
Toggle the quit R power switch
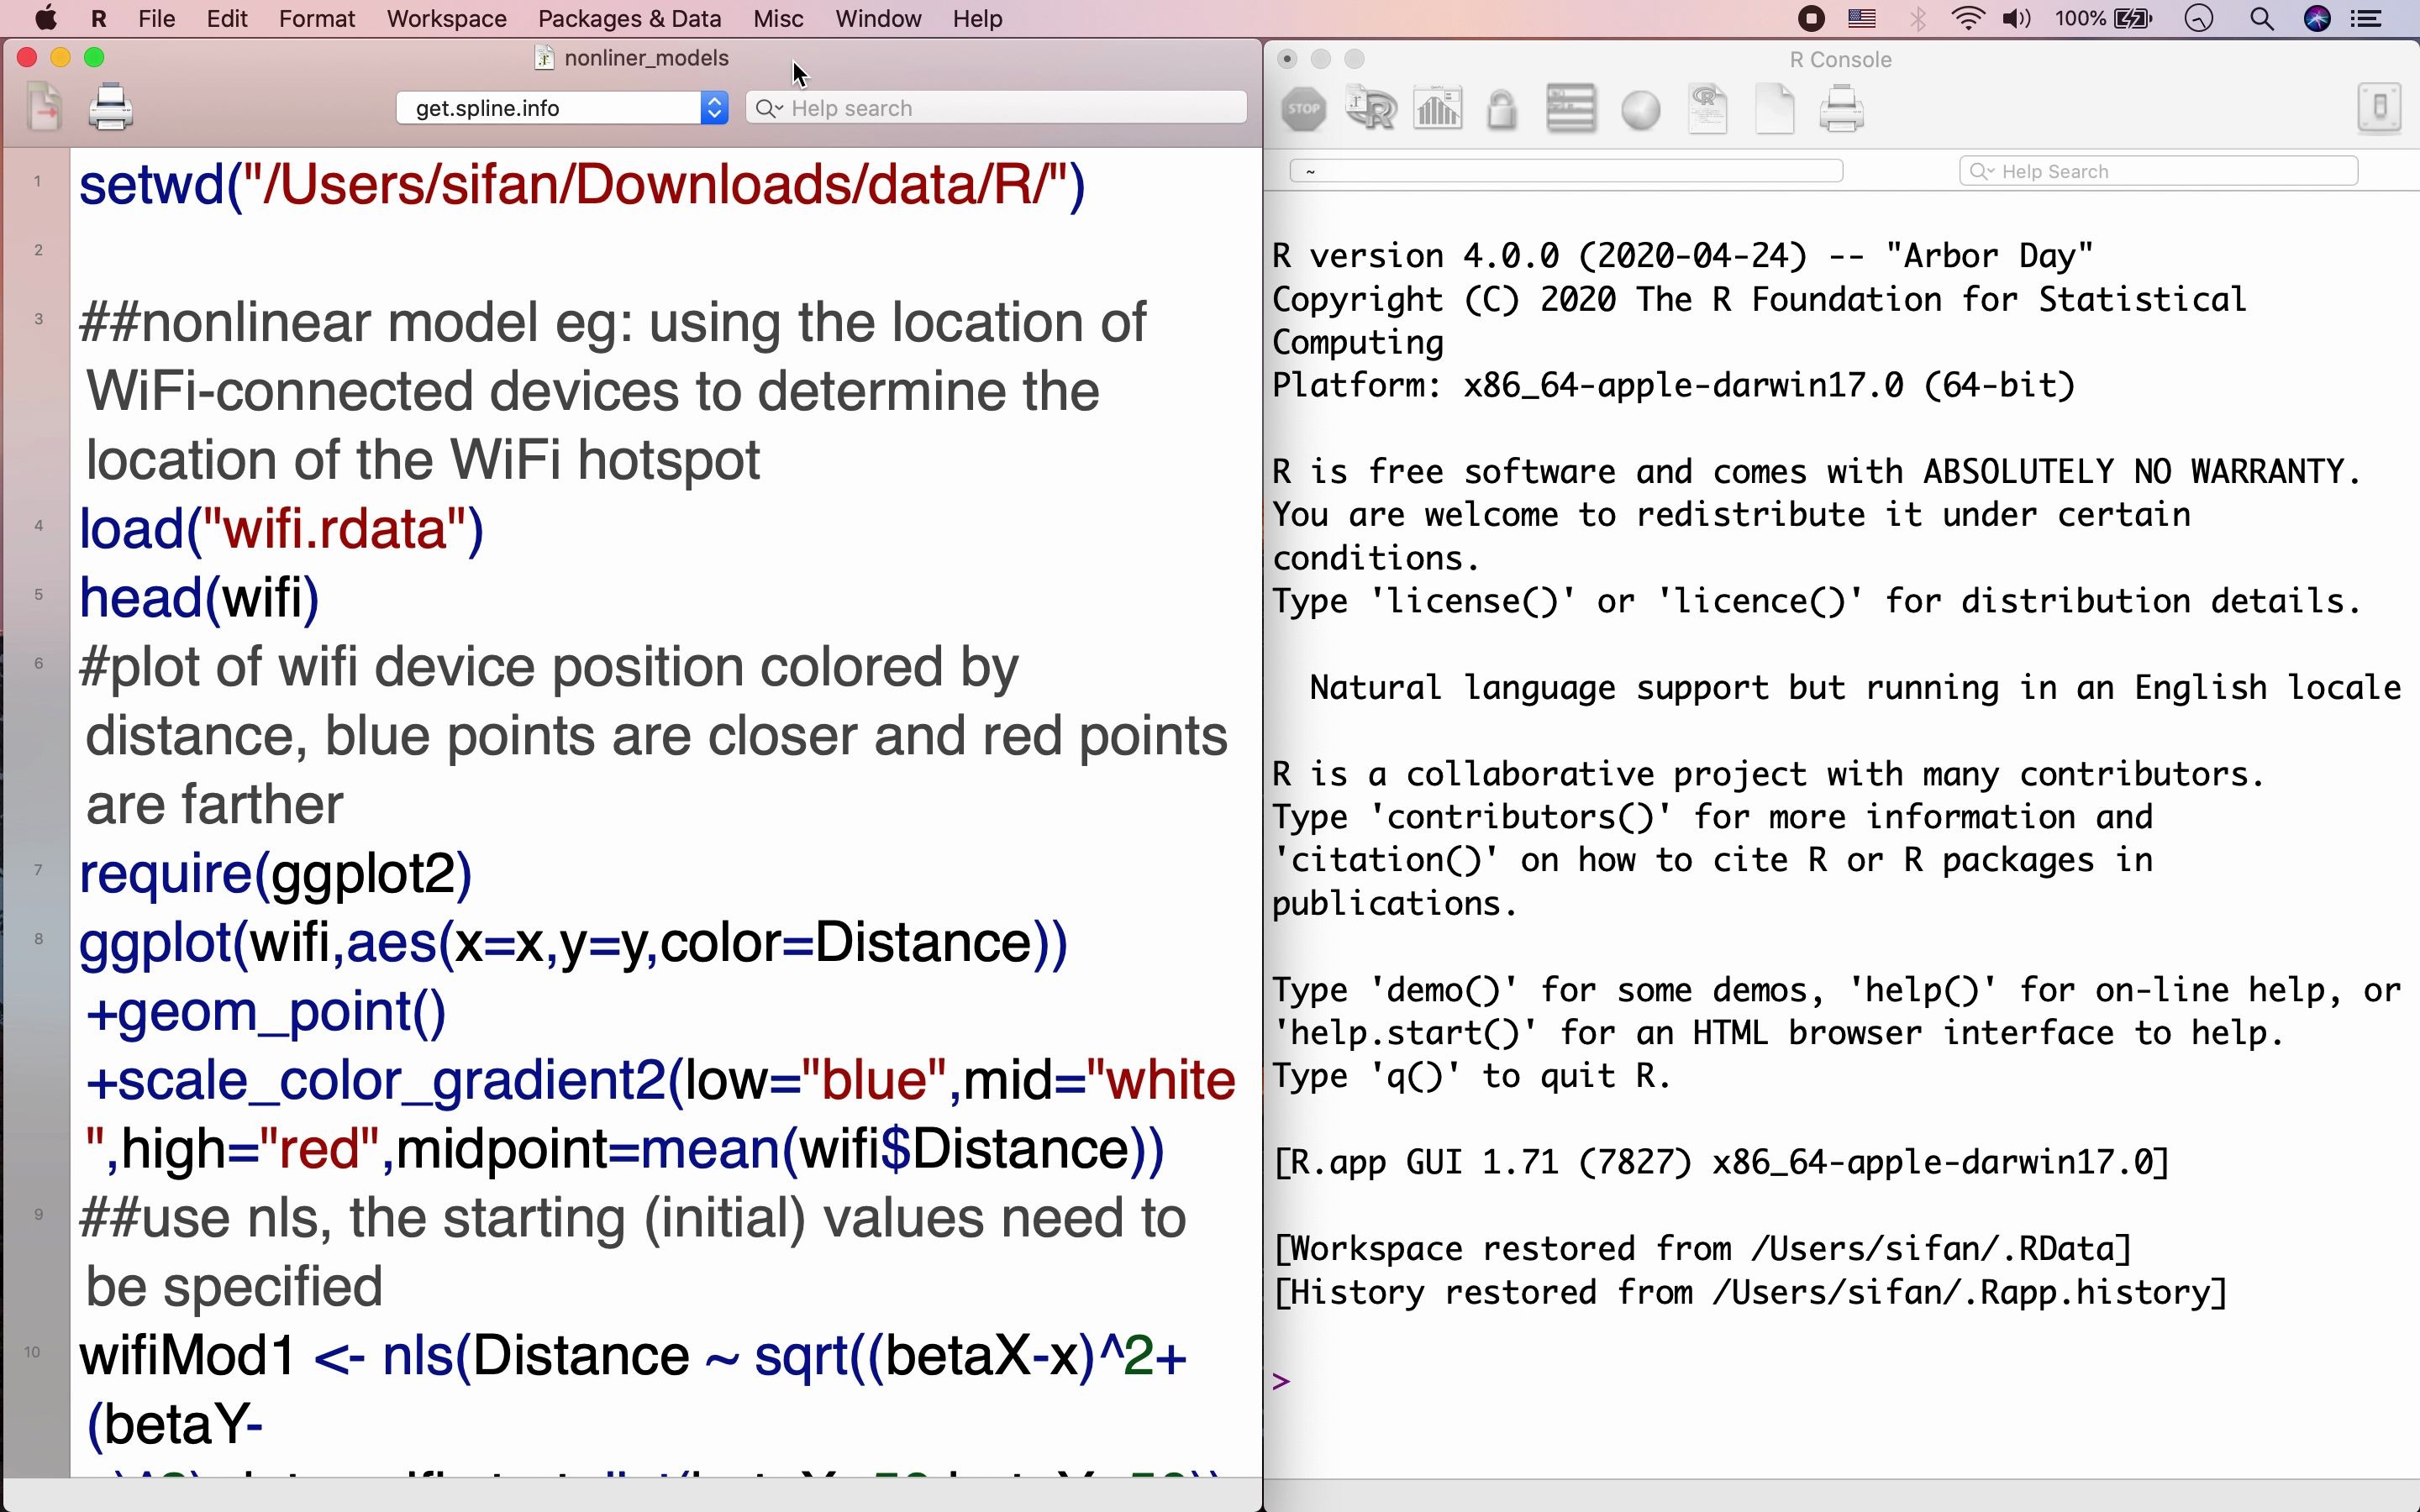pos(2379,107)
